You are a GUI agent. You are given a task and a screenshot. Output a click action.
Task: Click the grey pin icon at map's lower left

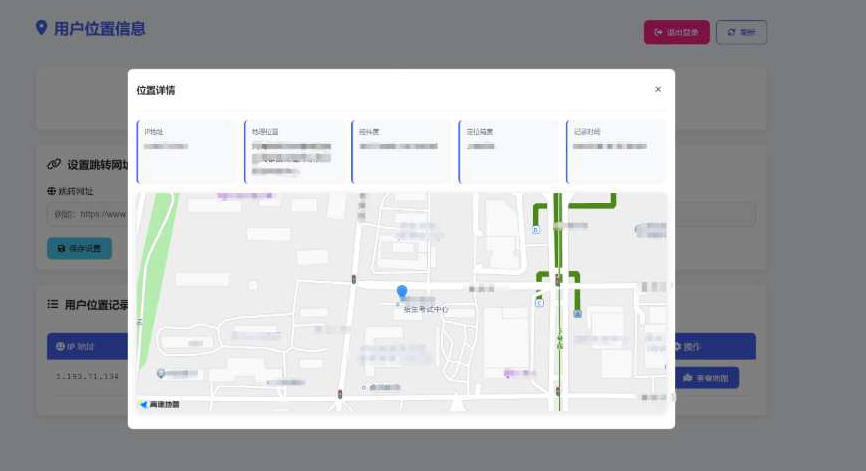point(161,374)
